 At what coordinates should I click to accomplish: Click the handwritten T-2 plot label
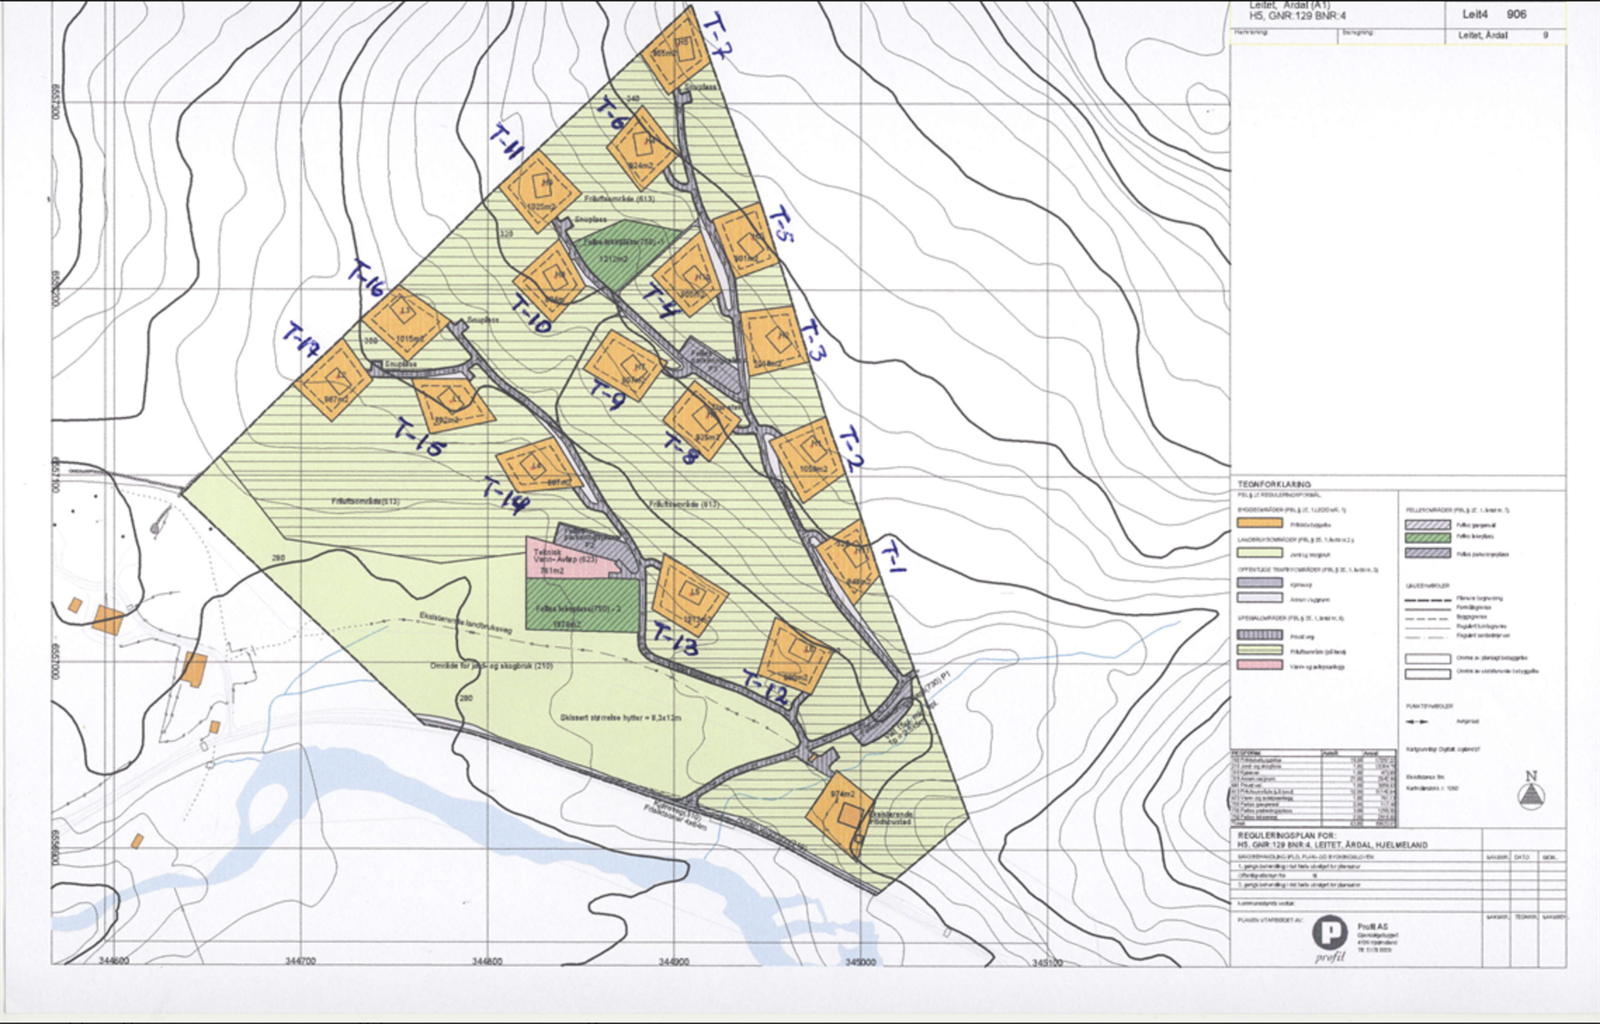tap(851, 450)
